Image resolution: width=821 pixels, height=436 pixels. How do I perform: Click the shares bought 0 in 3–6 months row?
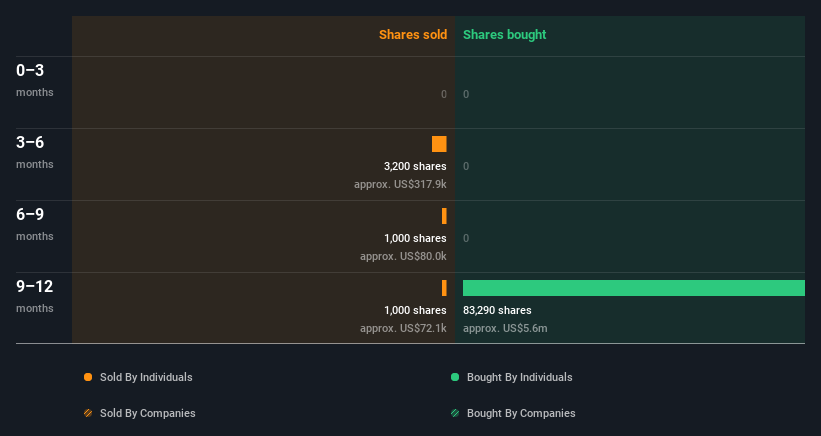tap(466, 166)
